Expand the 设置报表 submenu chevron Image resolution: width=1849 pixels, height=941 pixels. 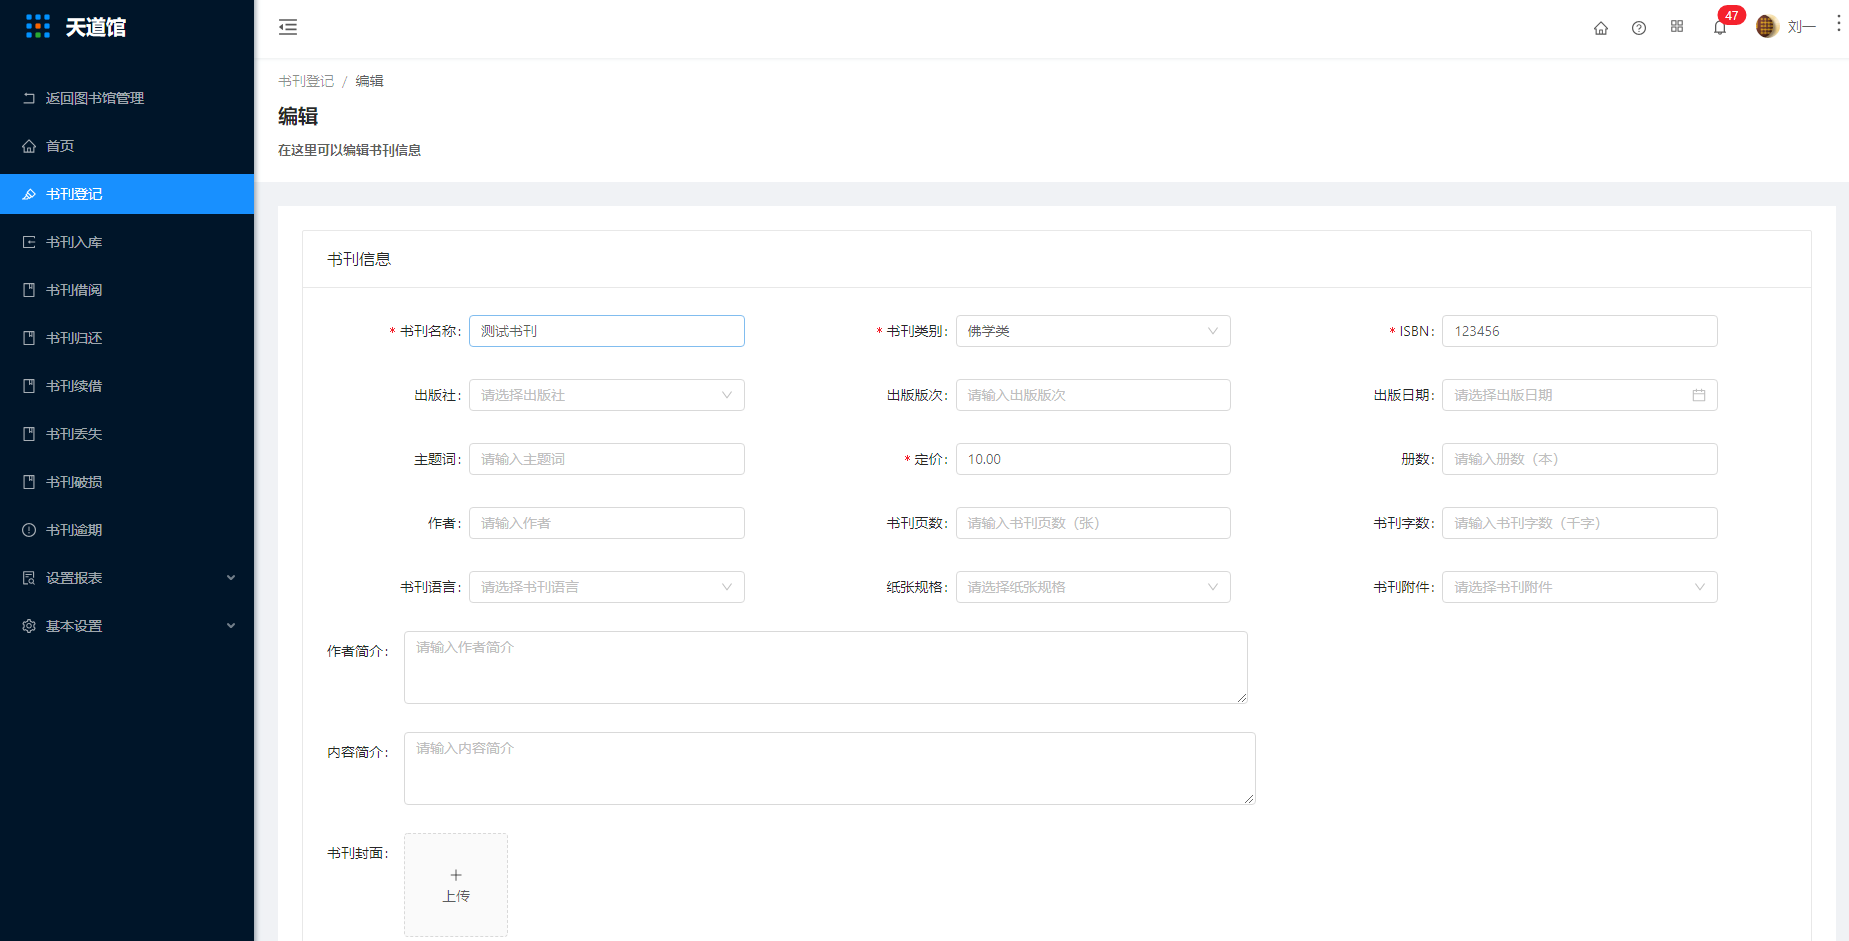tap(231, 578)
